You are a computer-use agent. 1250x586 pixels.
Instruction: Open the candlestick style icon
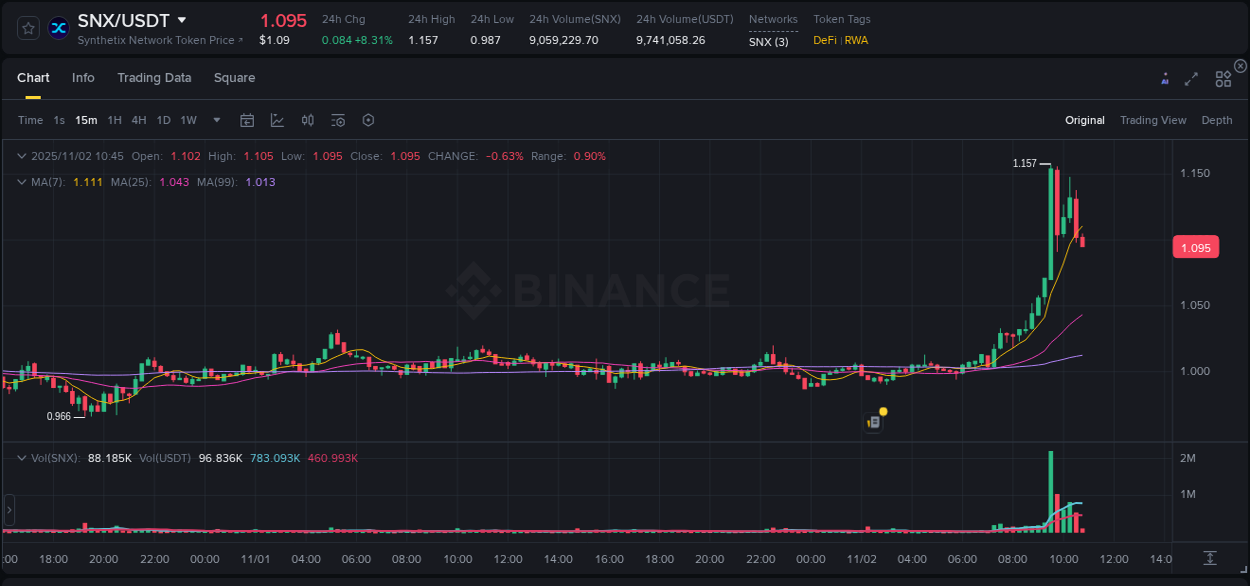click(307, 120)
